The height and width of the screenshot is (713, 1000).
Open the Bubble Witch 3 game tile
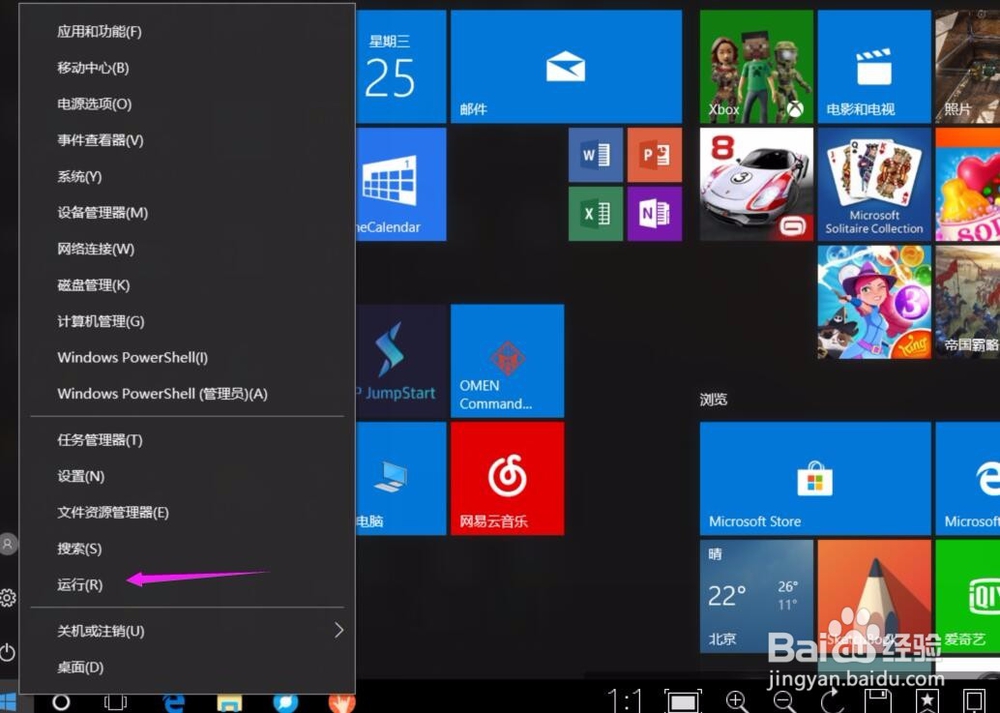click(874, 302)
